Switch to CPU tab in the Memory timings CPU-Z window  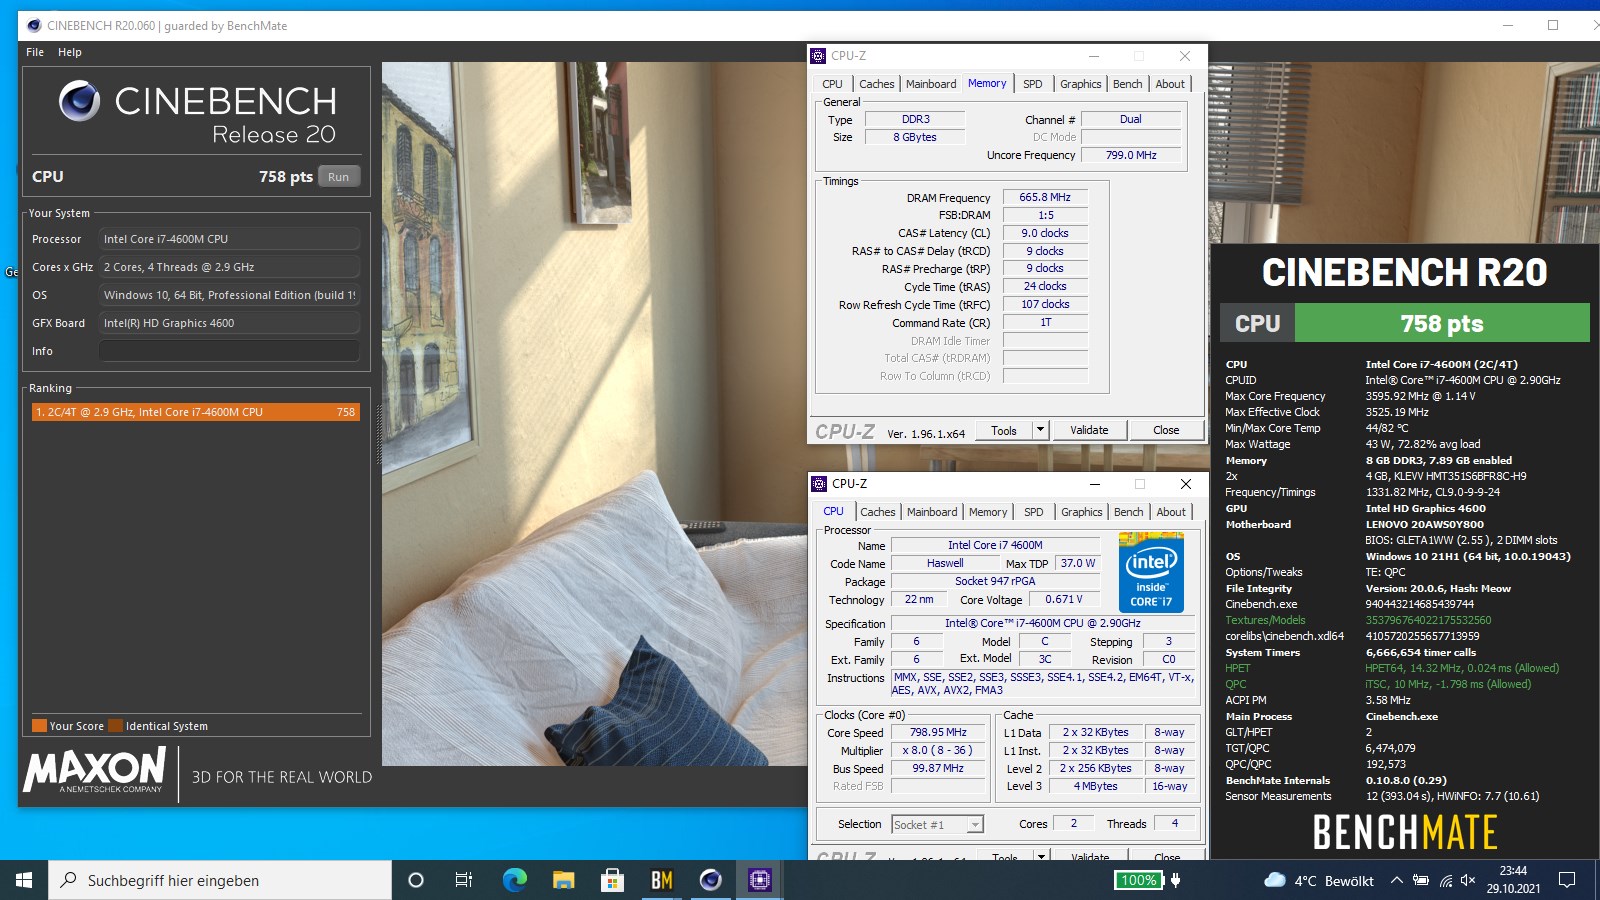coord(832,84)
